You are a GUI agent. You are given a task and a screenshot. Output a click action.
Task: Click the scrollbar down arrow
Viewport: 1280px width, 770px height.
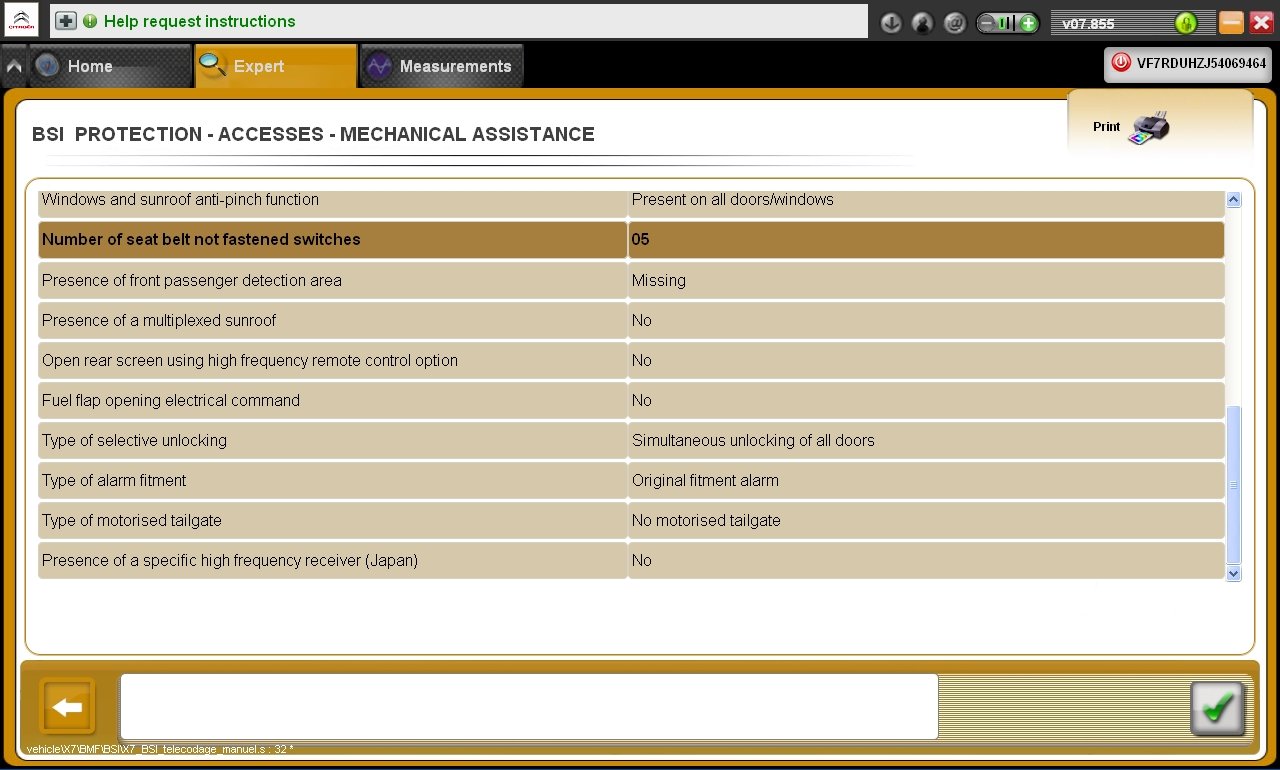(1233, 574)
